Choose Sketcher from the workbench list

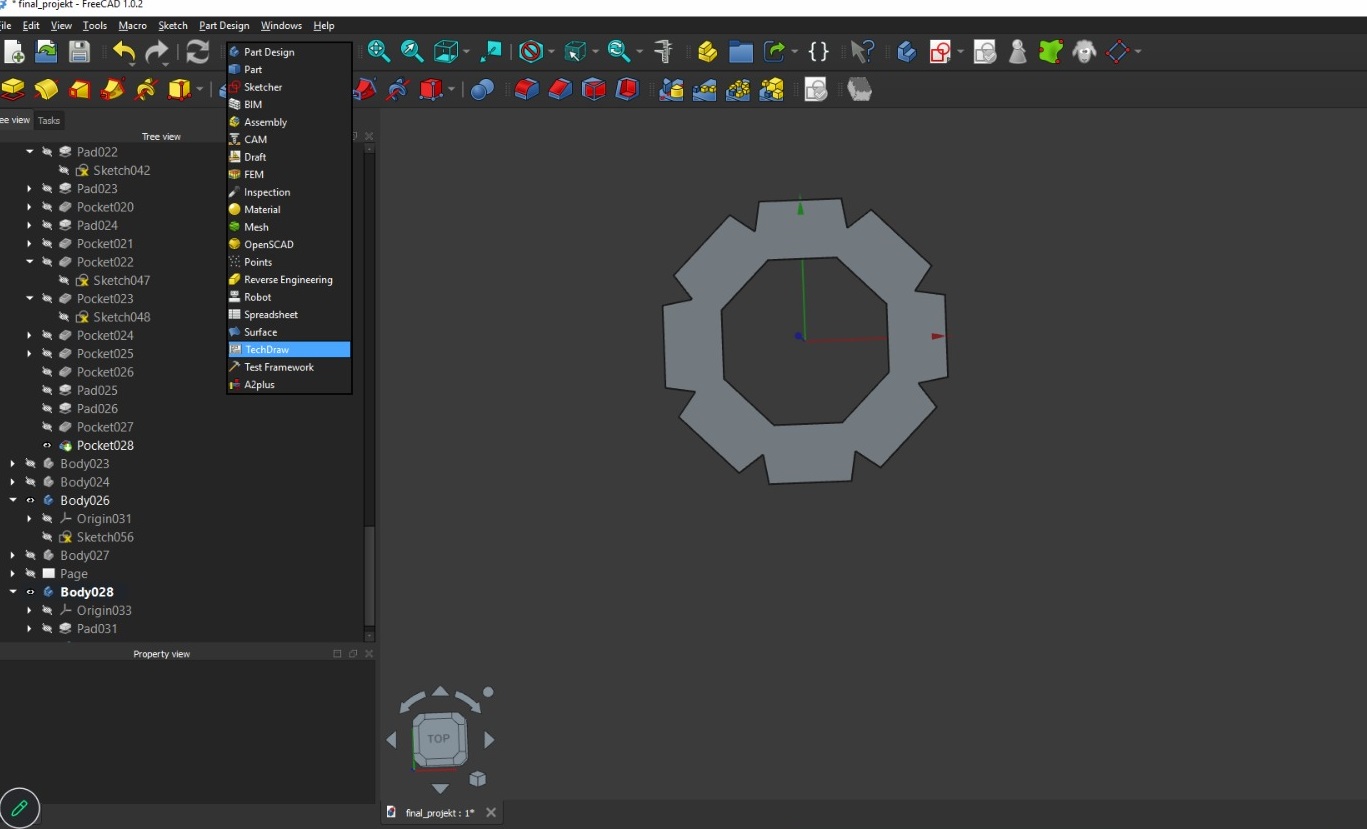289,87
